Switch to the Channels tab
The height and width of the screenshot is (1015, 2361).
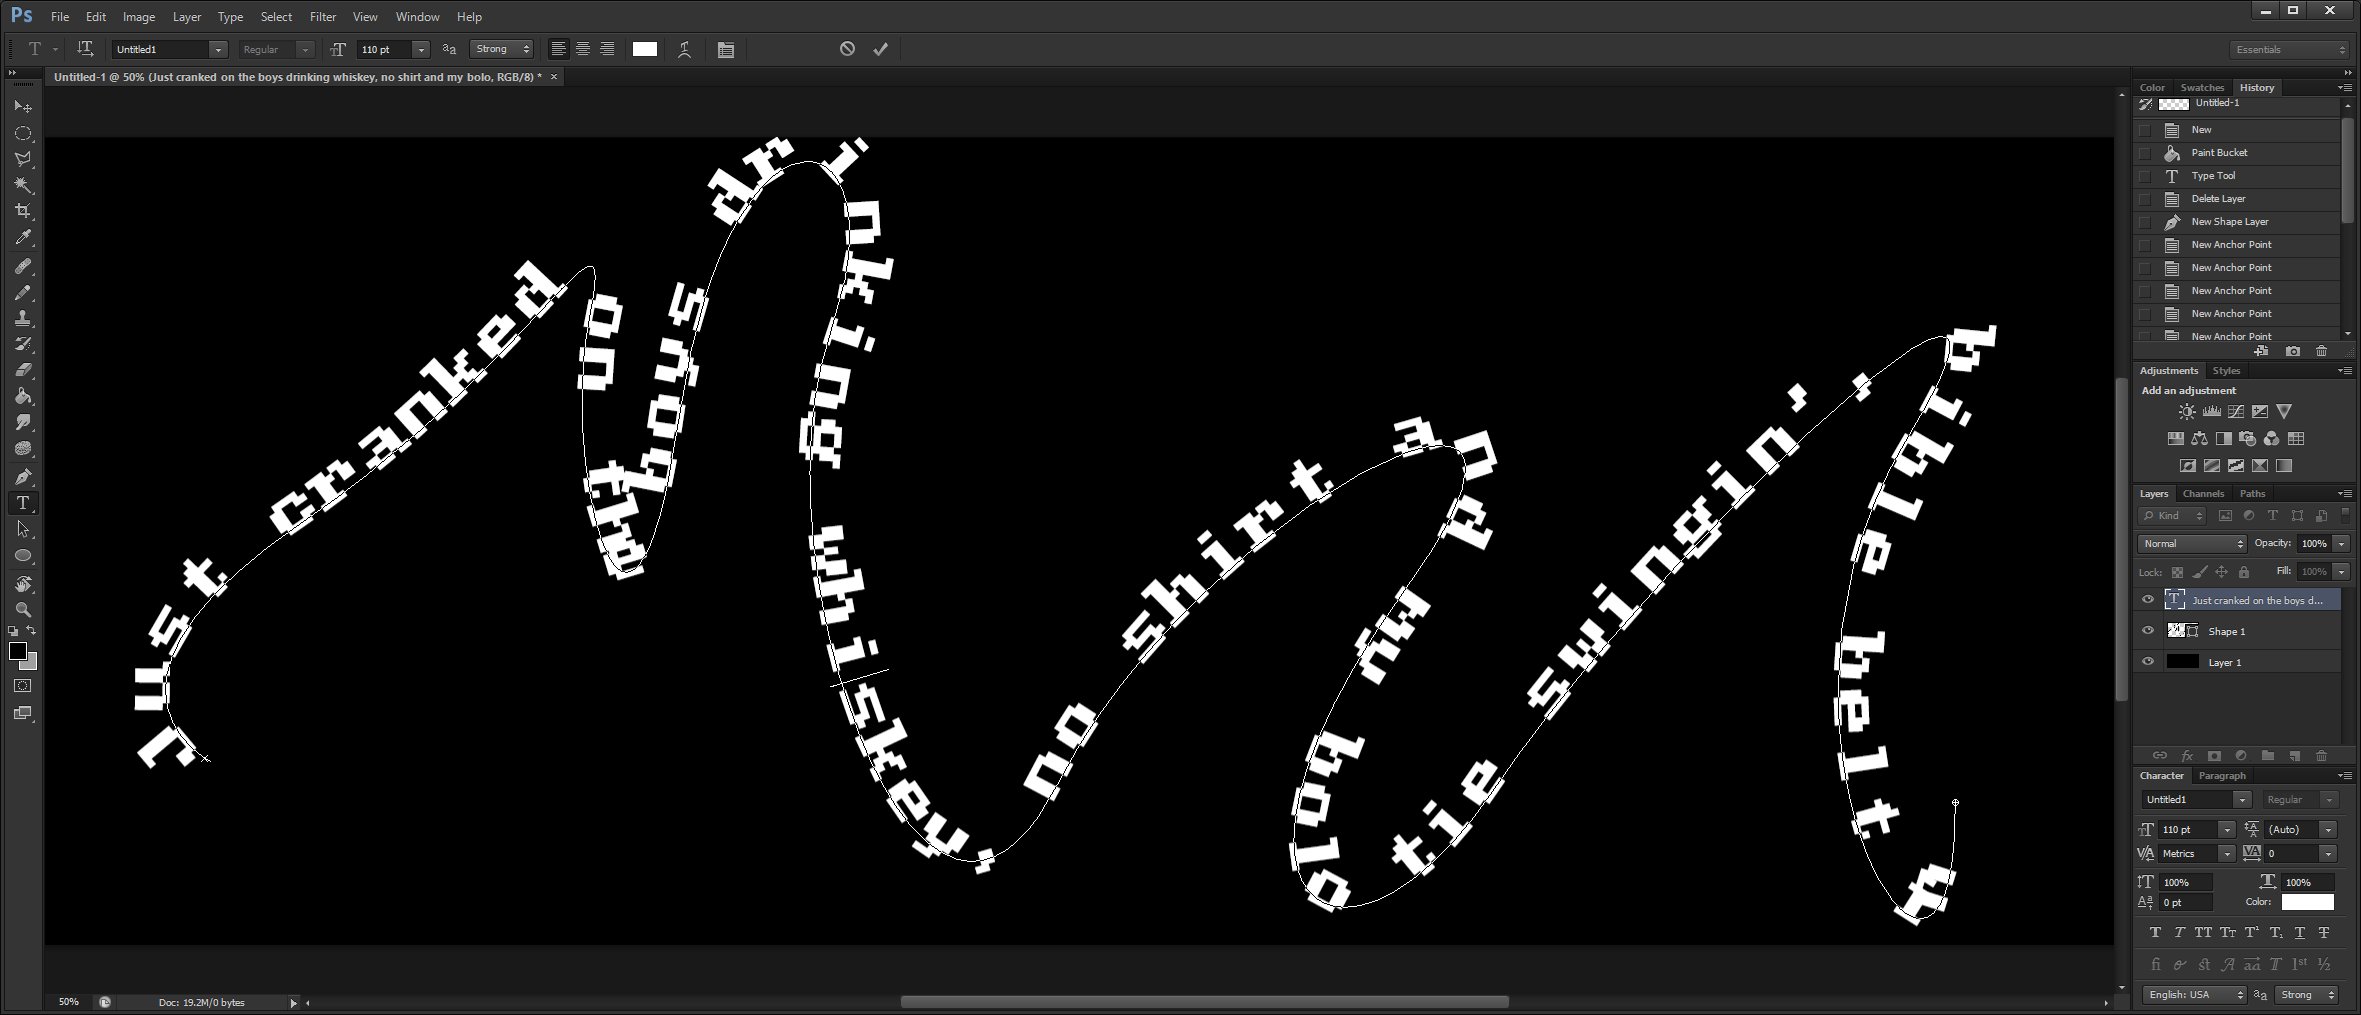click(x=2202, y=494)
